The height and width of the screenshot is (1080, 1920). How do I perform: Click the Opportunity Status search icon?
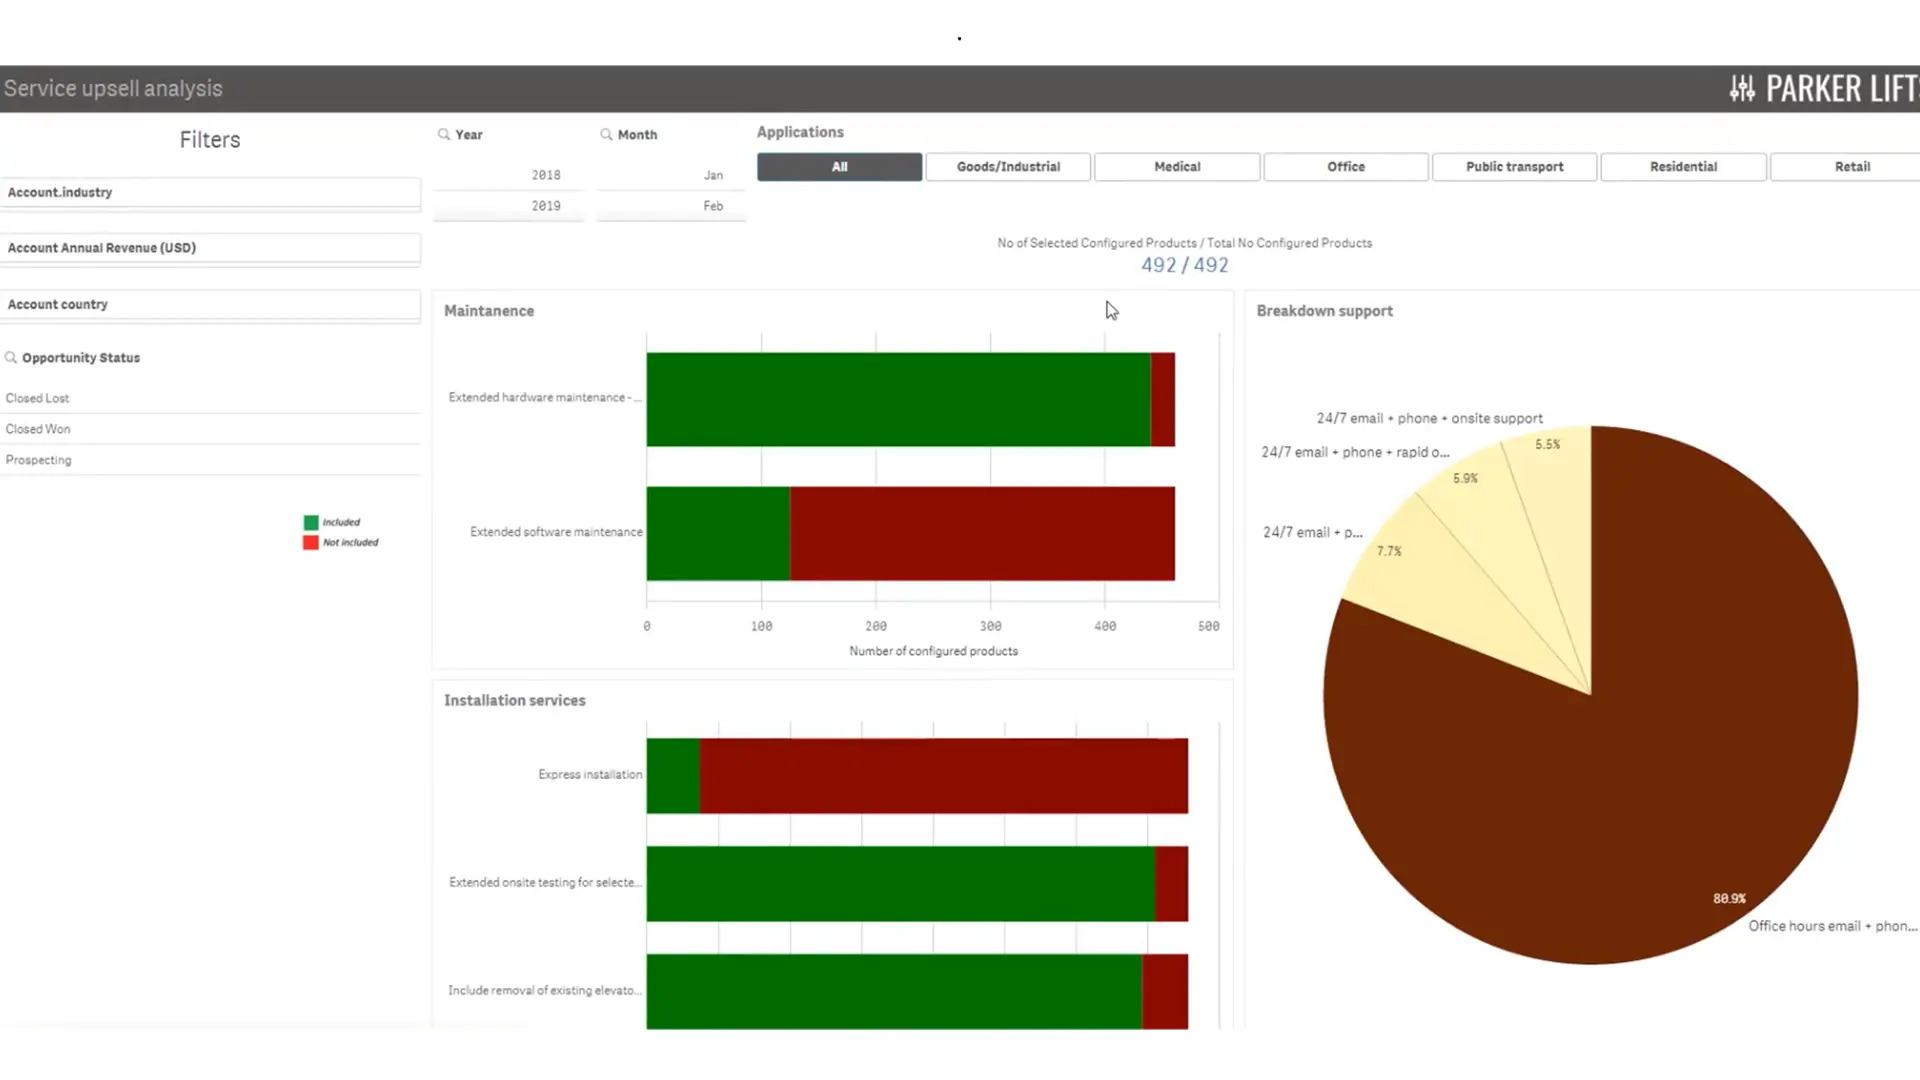pos(11,357)
